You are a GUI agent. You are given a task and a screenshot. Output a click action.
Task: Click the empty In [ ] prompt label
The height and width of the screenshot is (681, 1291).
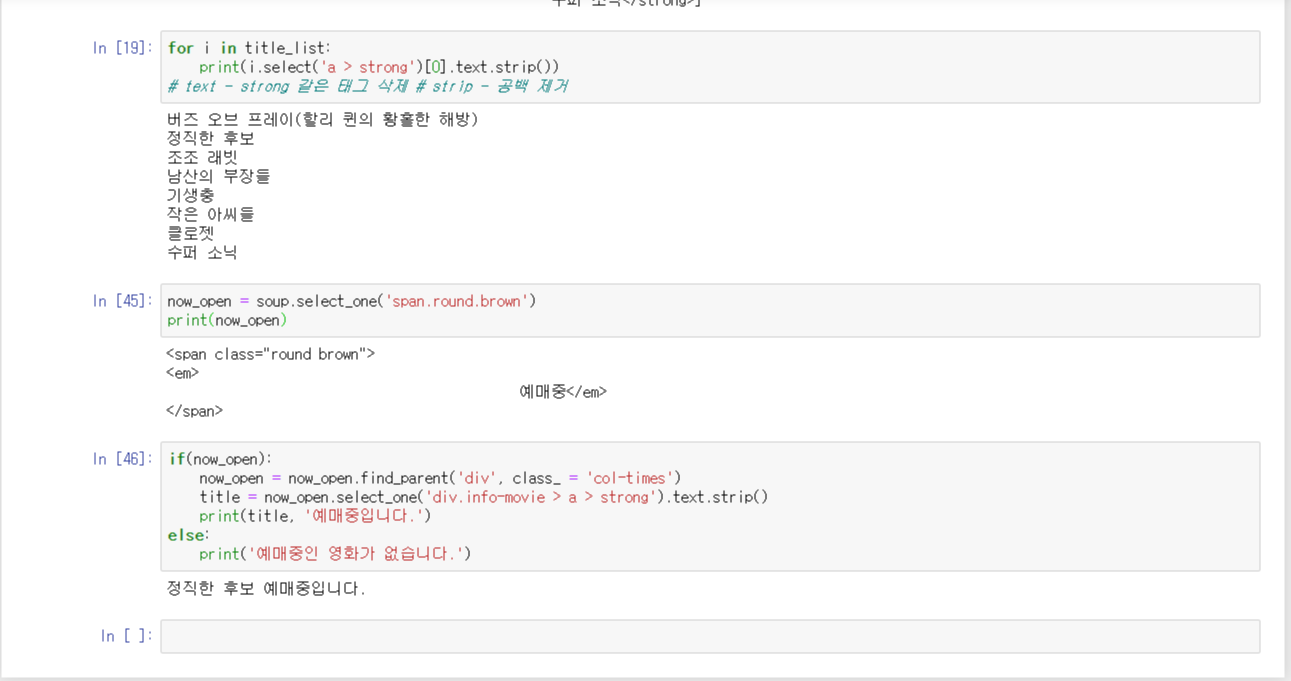click(127, 636)
